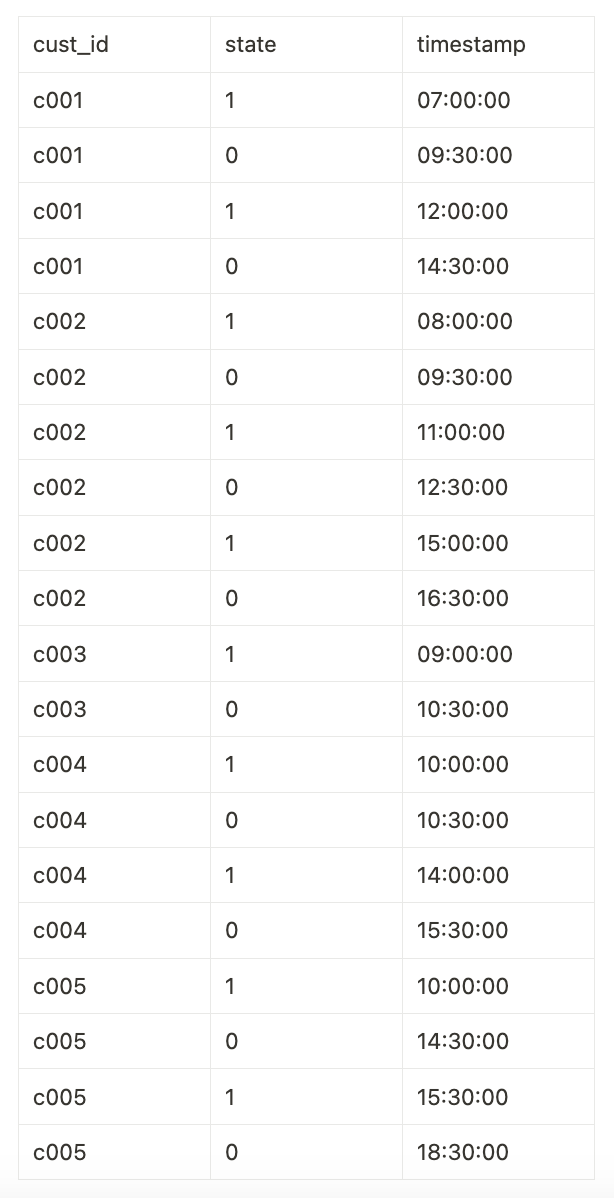614x1198 pixels.
Task: Select the 14:00:00 timestamp cell
Action: coord(462,875)
